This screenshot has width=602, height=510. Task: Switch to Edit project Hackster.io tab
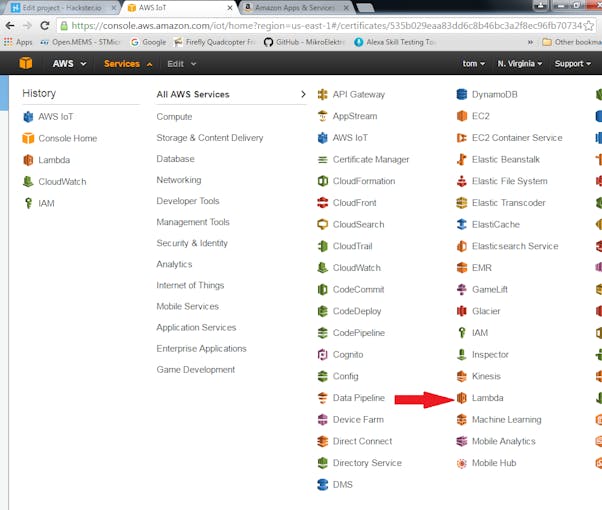(x=64, y=8)
